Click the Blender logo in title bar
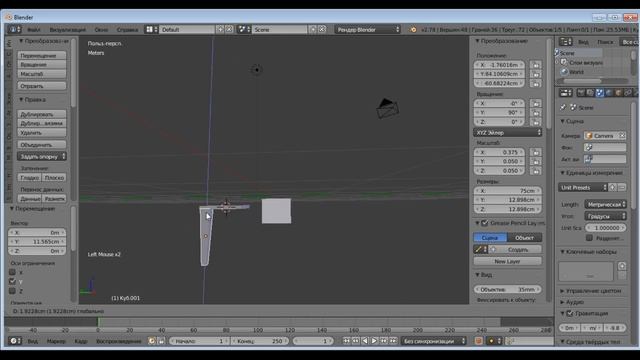 point(9,17)
